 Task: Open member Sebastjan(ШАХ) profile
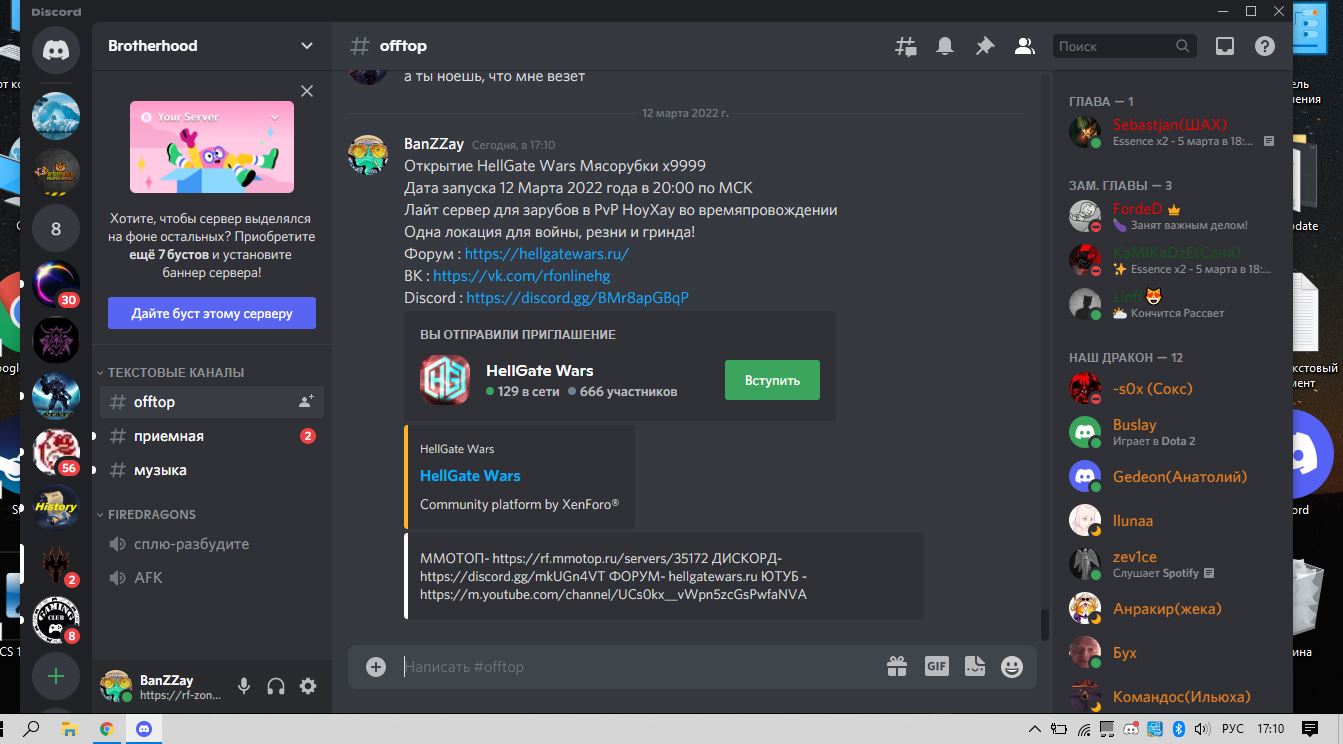tap(1172, 132)
